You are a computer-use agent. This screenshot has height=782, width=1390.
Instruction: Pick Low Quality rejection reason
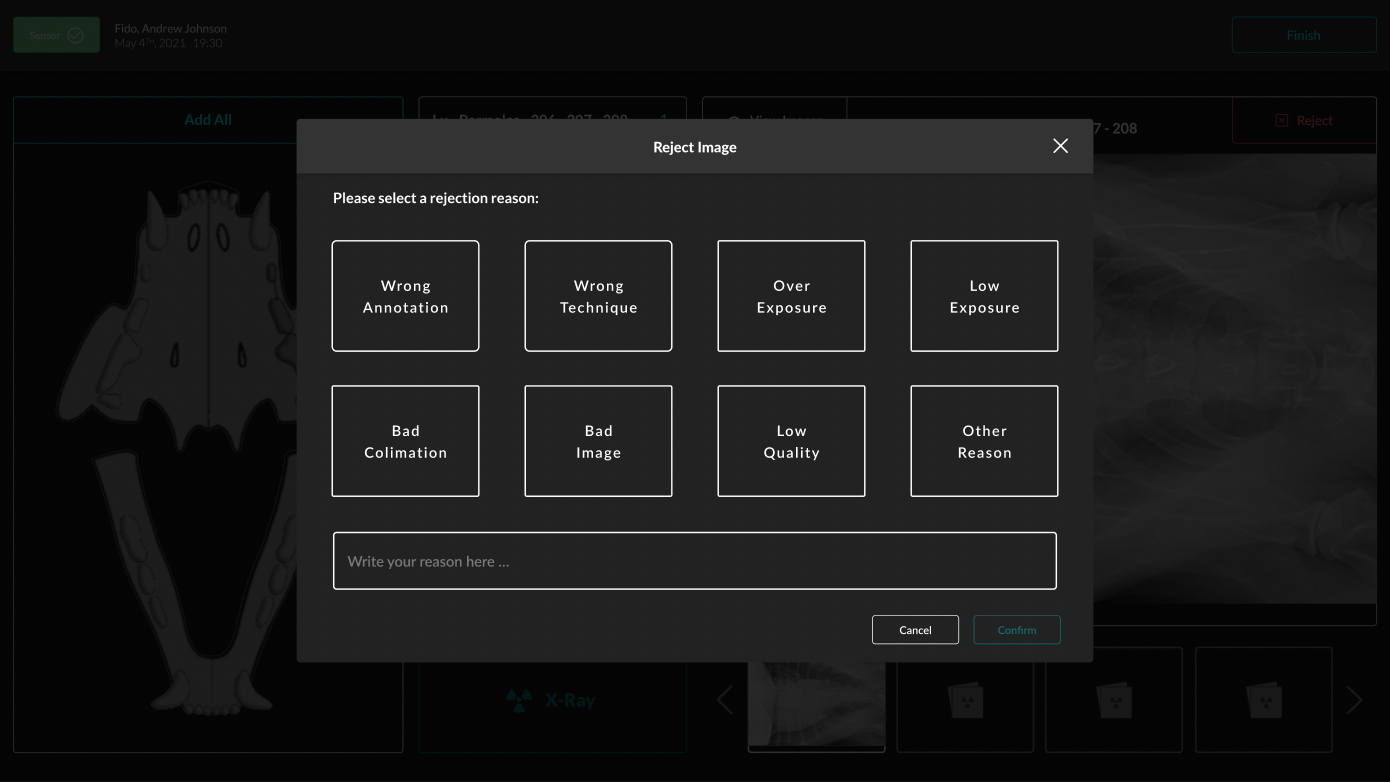[791, 441]
